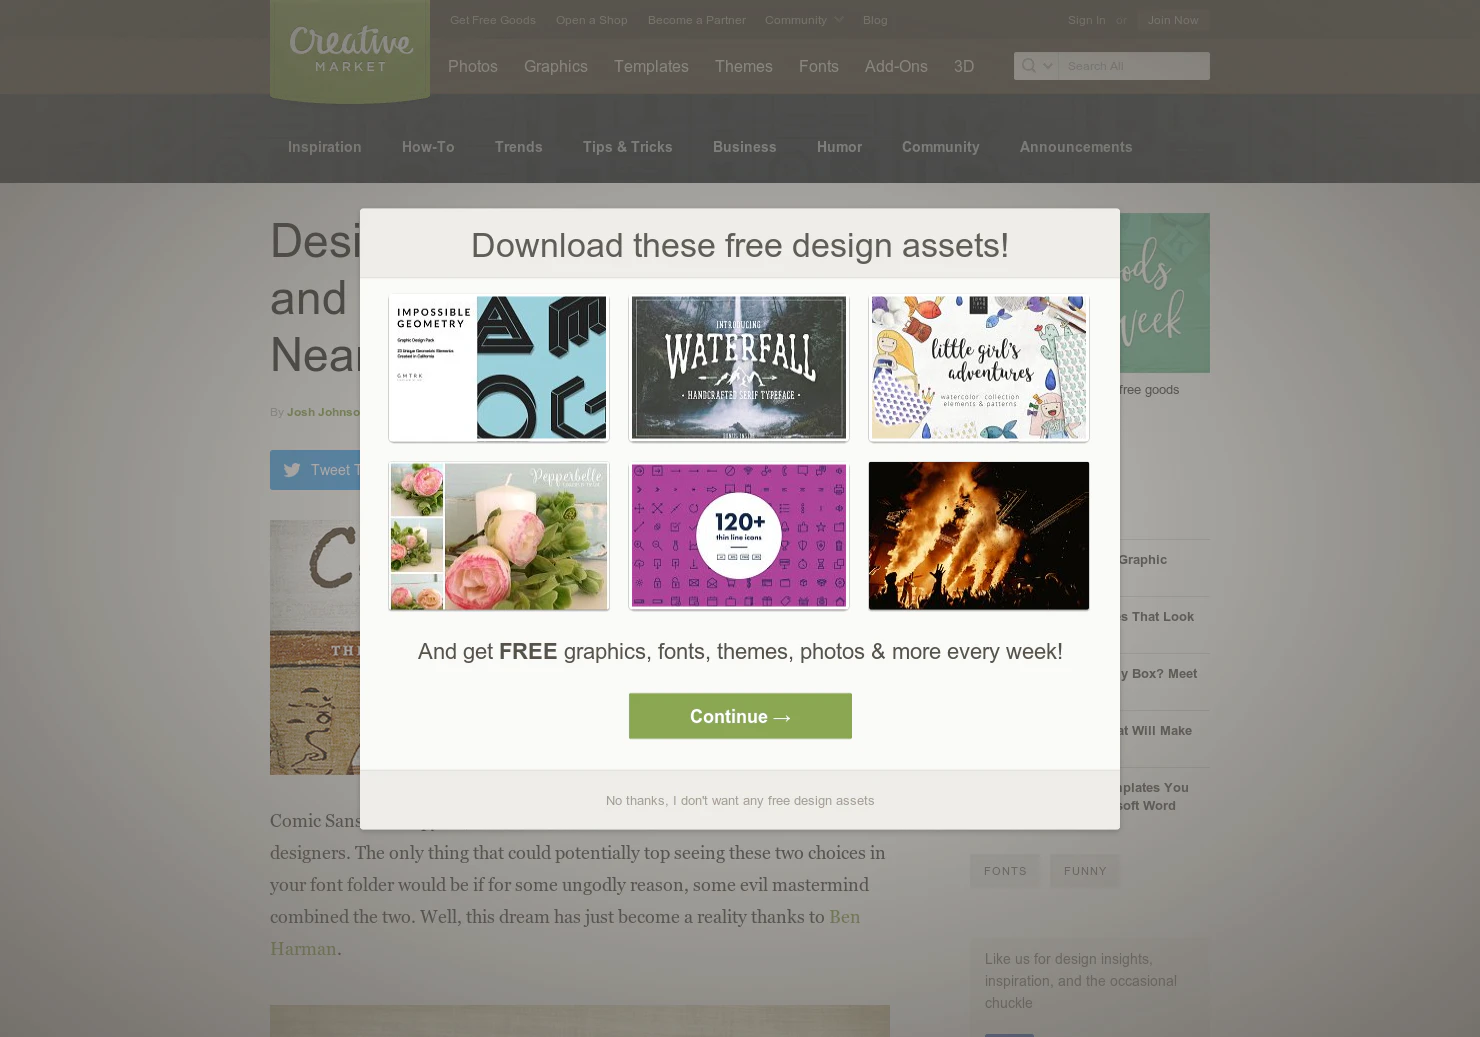Click the Join Now button

click(1173, 20)
